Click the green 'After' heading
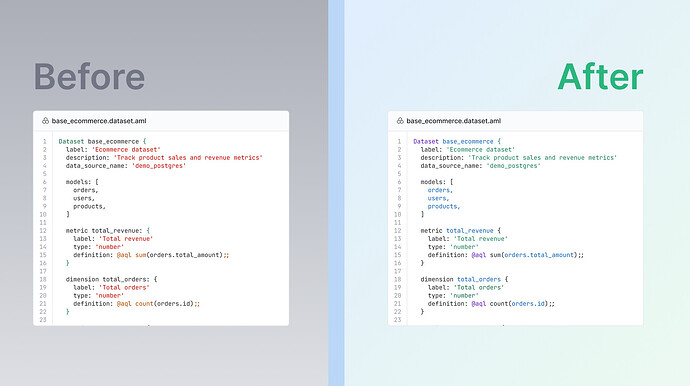This screenshot has width=690, height=386. coord(600,77)
